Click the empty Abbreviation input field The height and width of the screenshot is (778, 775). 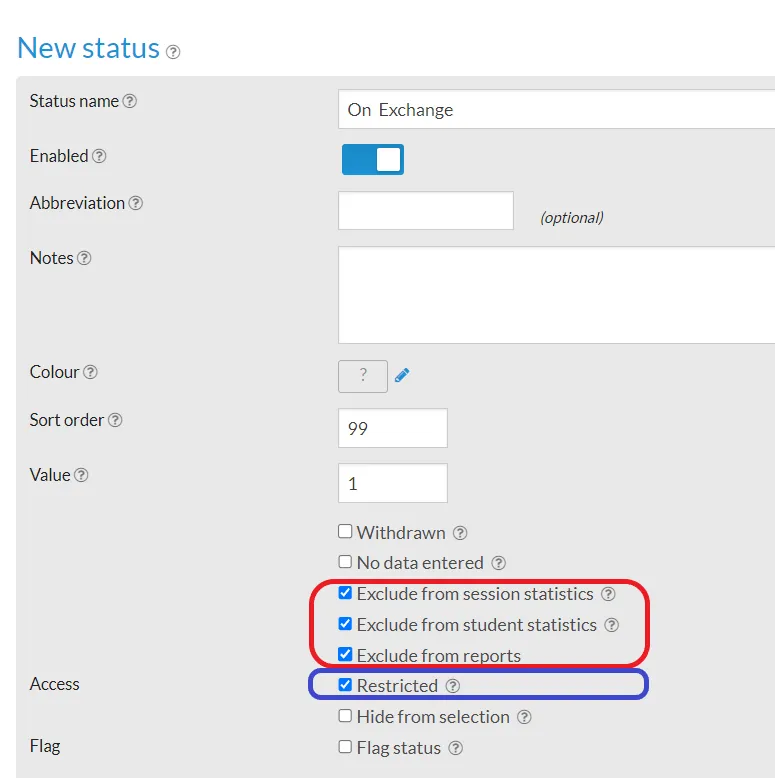click(x=426, y=210)
